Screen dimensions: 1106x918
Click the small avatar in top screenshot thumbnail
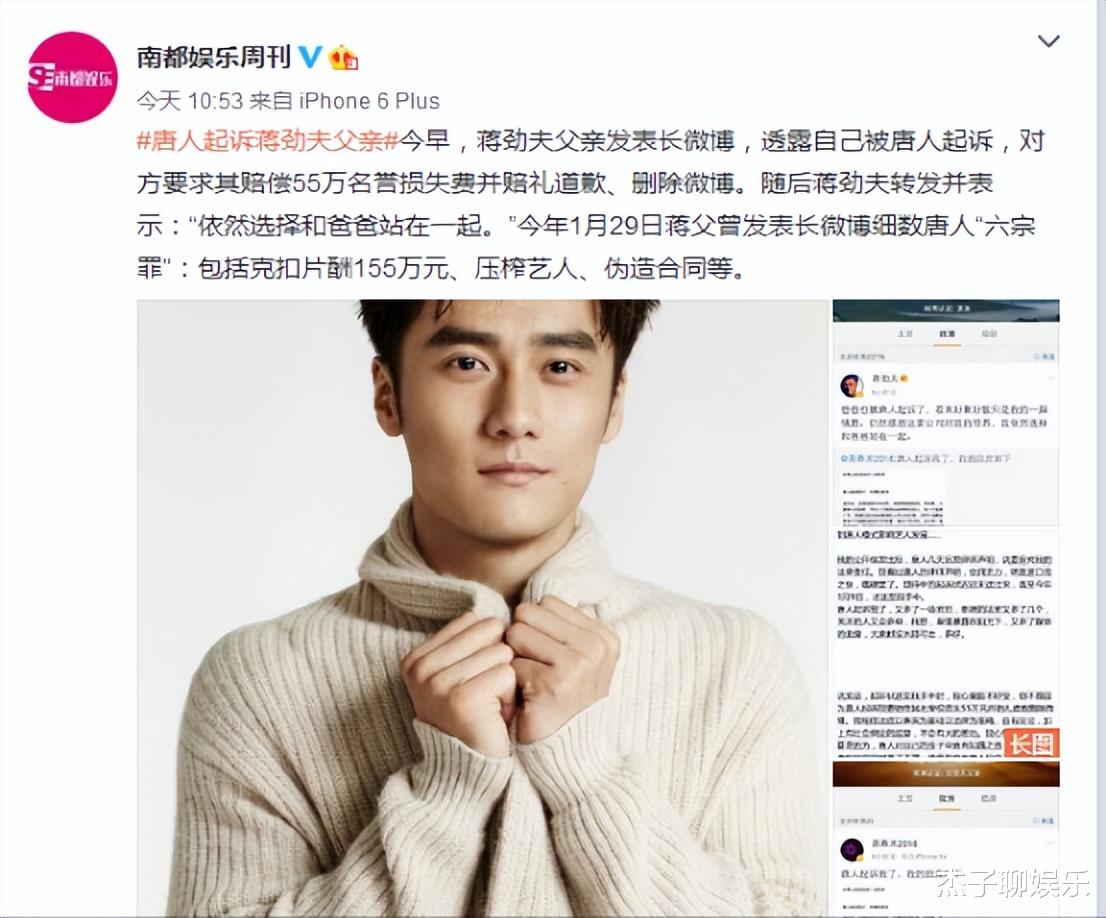(x=853, y=385)
